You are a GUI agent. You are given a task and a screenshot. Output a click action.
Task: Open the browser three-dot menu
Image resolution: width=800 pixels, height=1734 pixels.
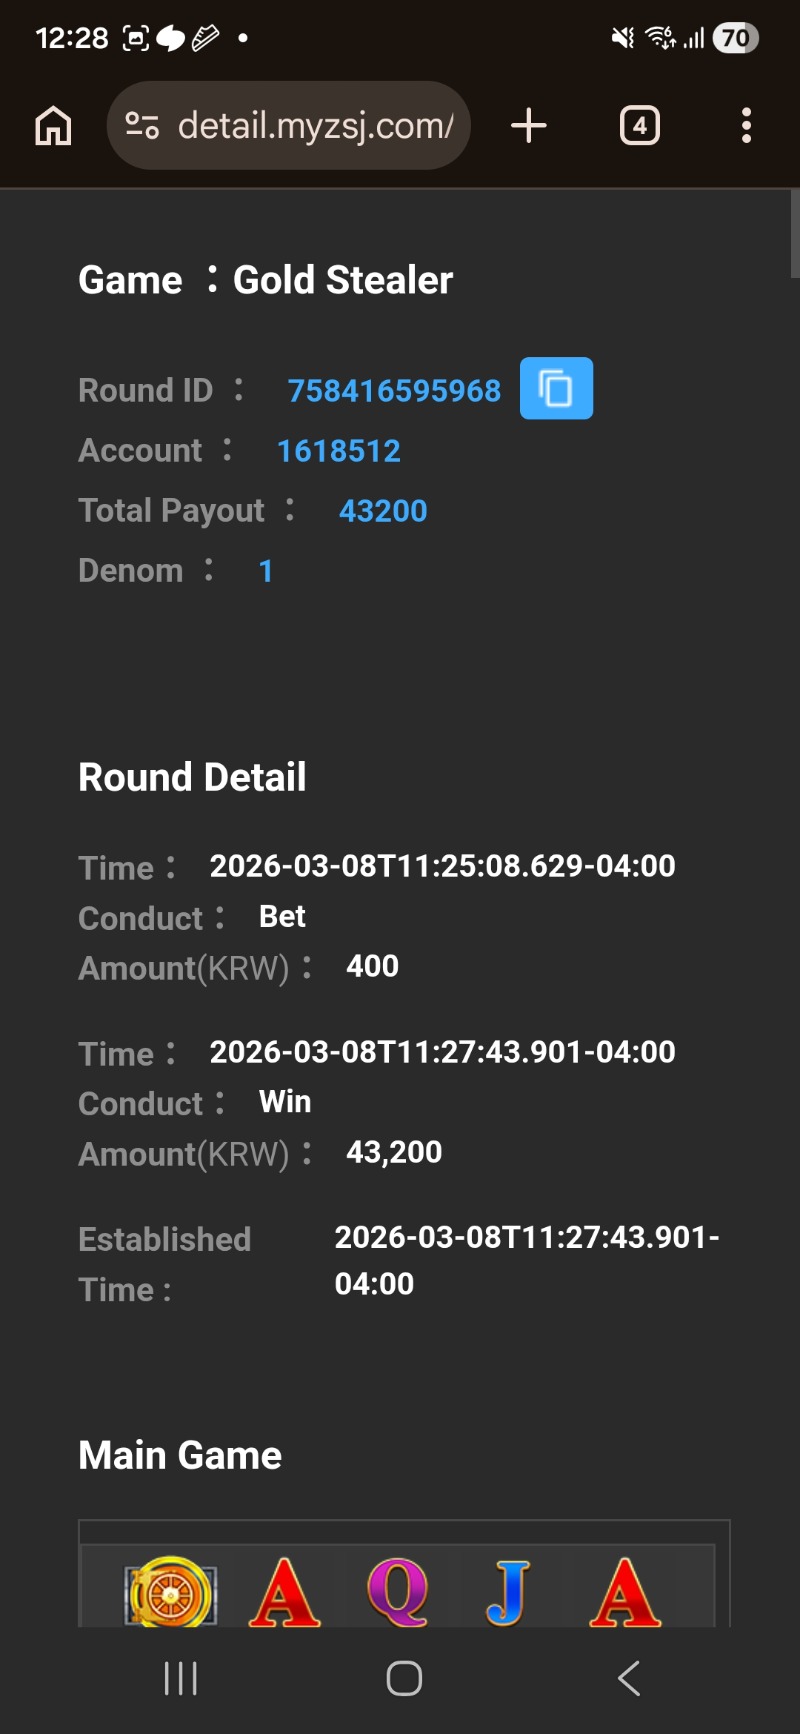click(746, 126)
